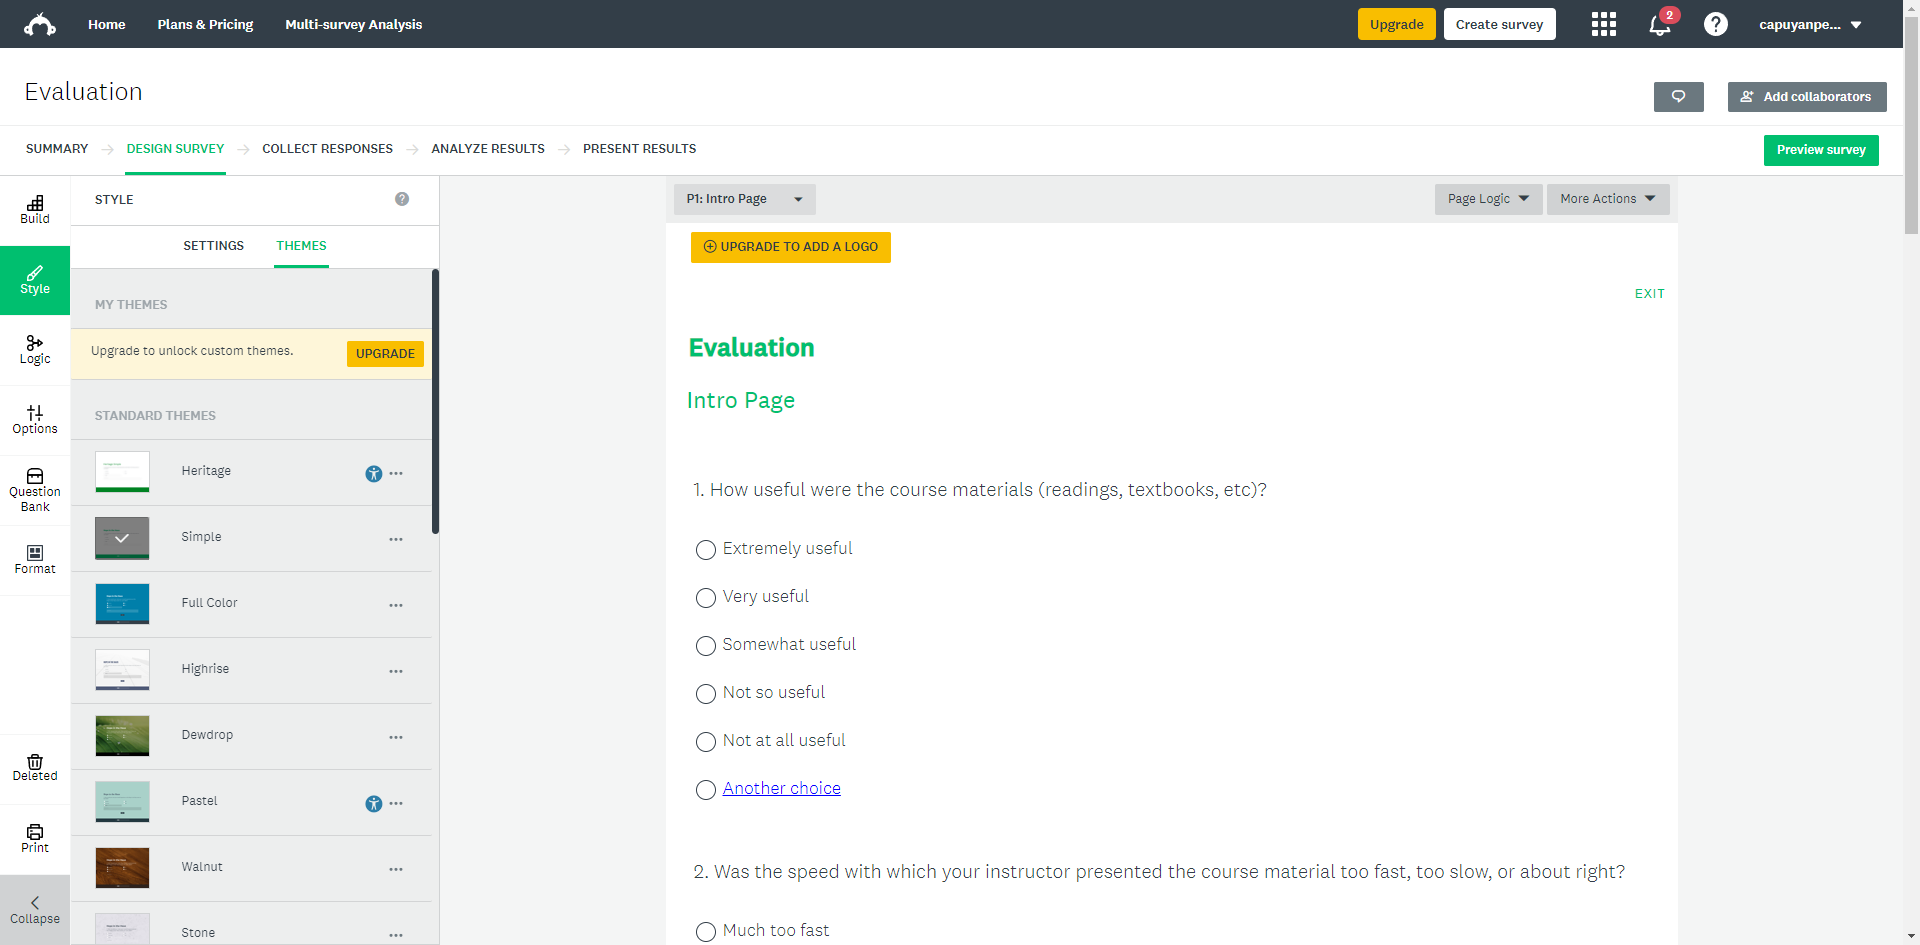Switch to the Settings tab
Screen dimensions: 1920x945
(x=213, y=246)
